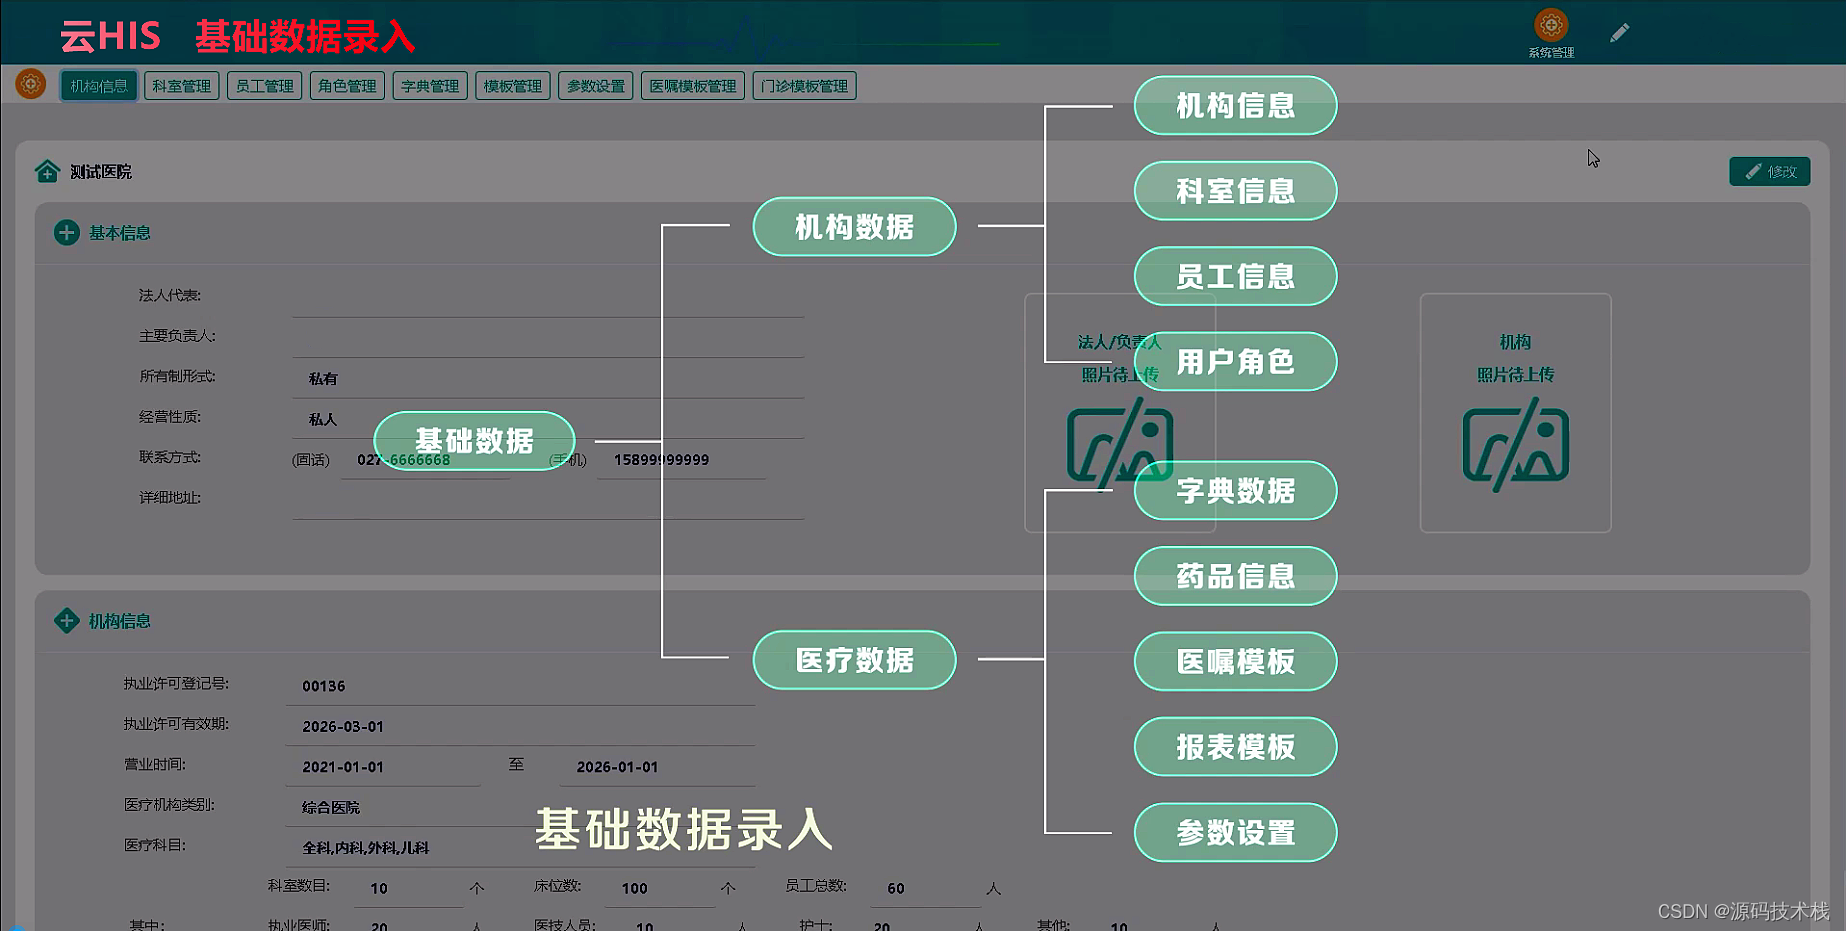Screen dimensions: 1846x931
Task: Click the home icon beside 测试医院
Action: pos(46,171)
